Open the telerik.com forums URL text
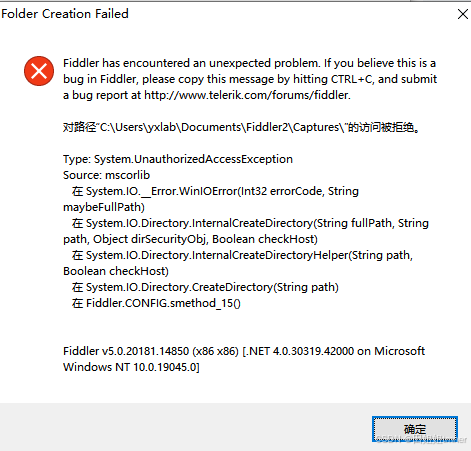 (247, 95)
